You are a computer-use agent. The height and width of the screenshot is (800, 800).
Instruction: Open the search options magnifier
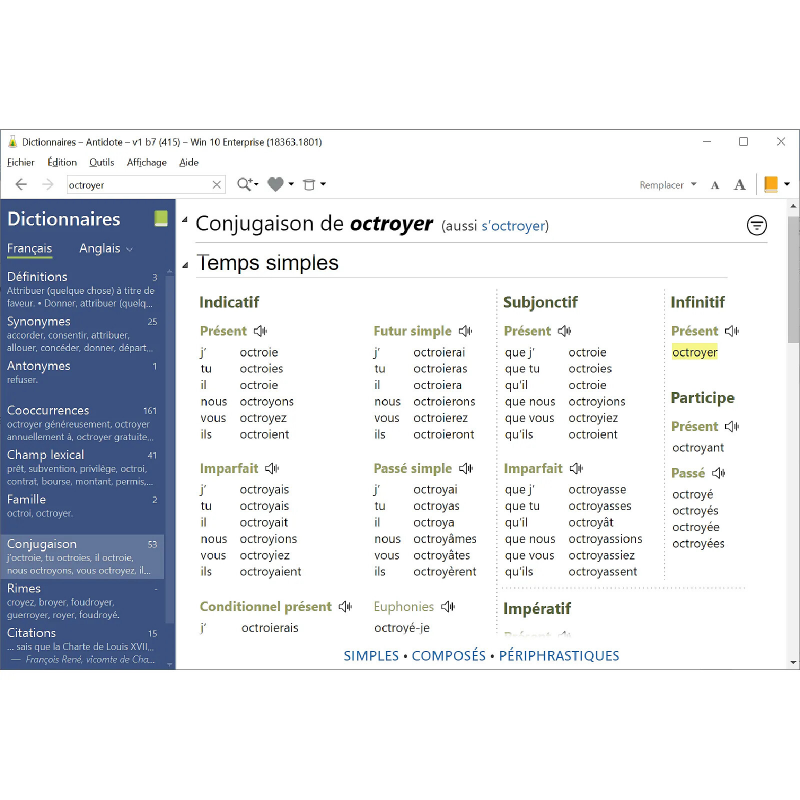[x=245, y=184]
